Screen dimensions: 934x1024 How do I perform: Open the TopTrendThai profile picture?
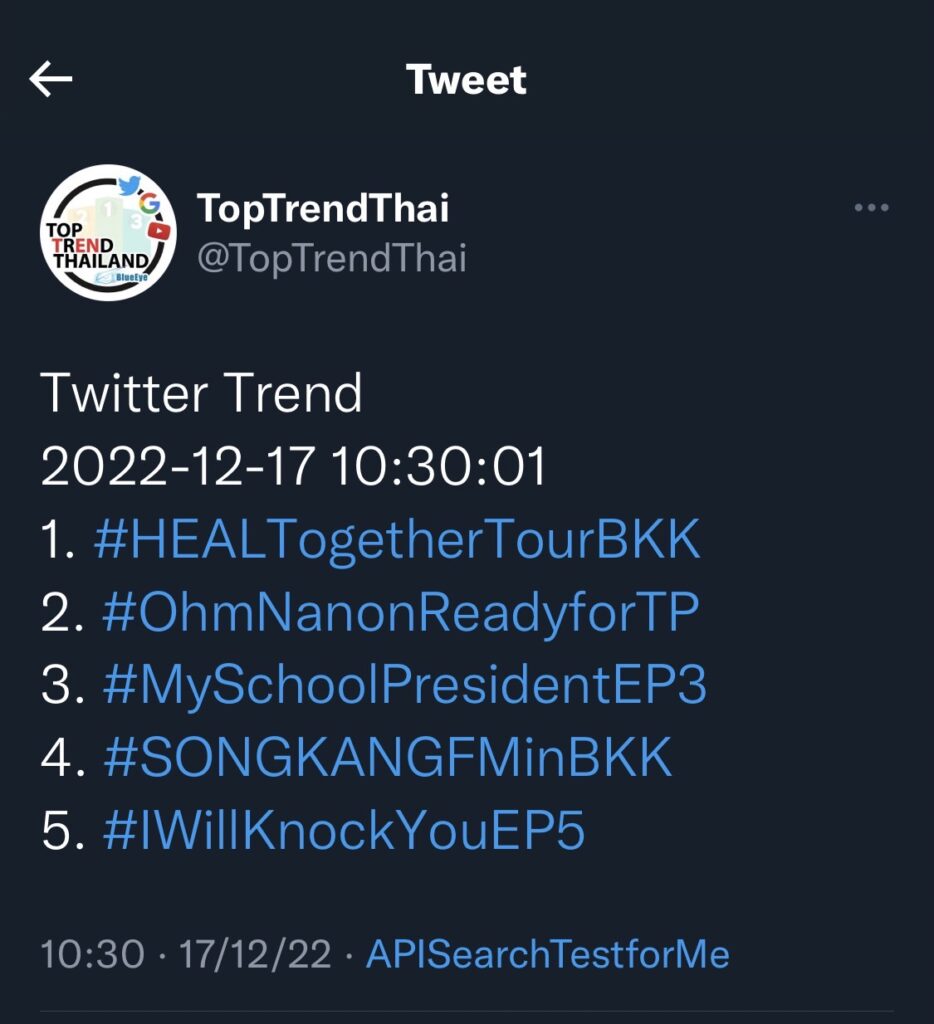108,233
